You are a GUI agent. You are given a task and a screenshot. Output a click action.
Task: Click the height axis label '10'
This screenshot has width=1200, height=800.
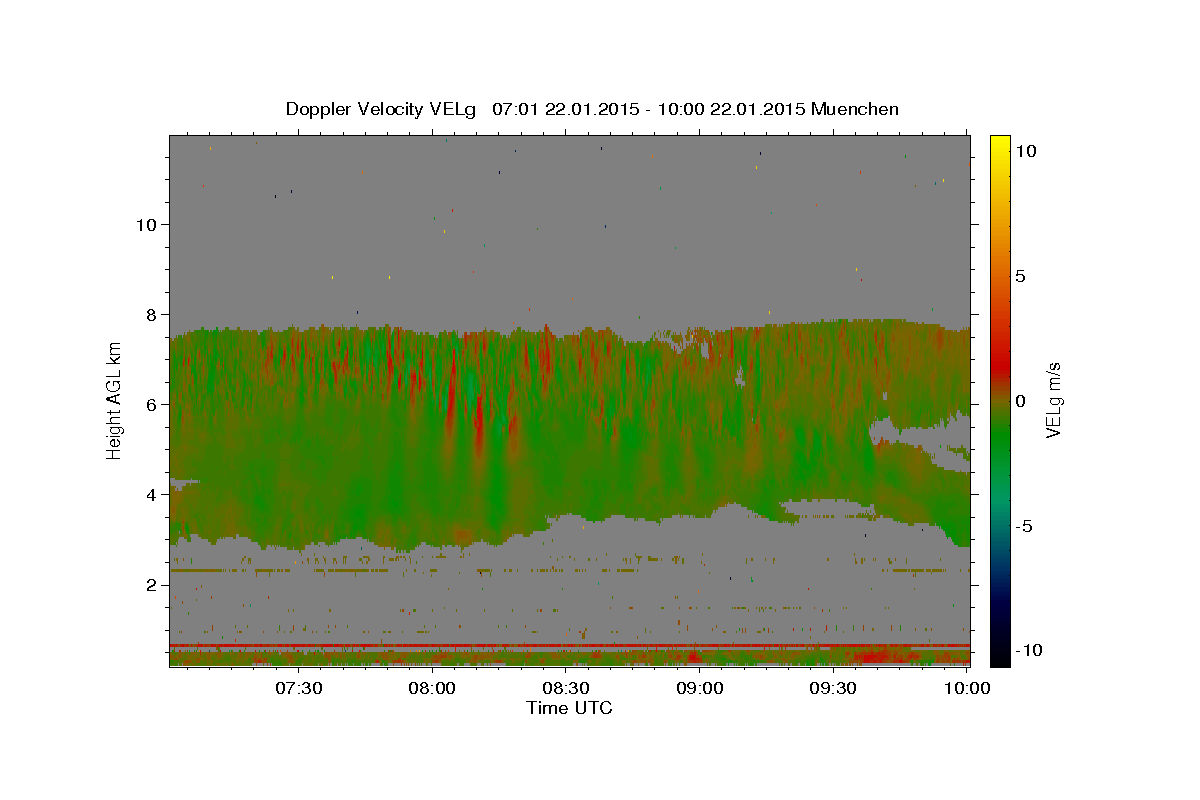[x=147, y=224]
